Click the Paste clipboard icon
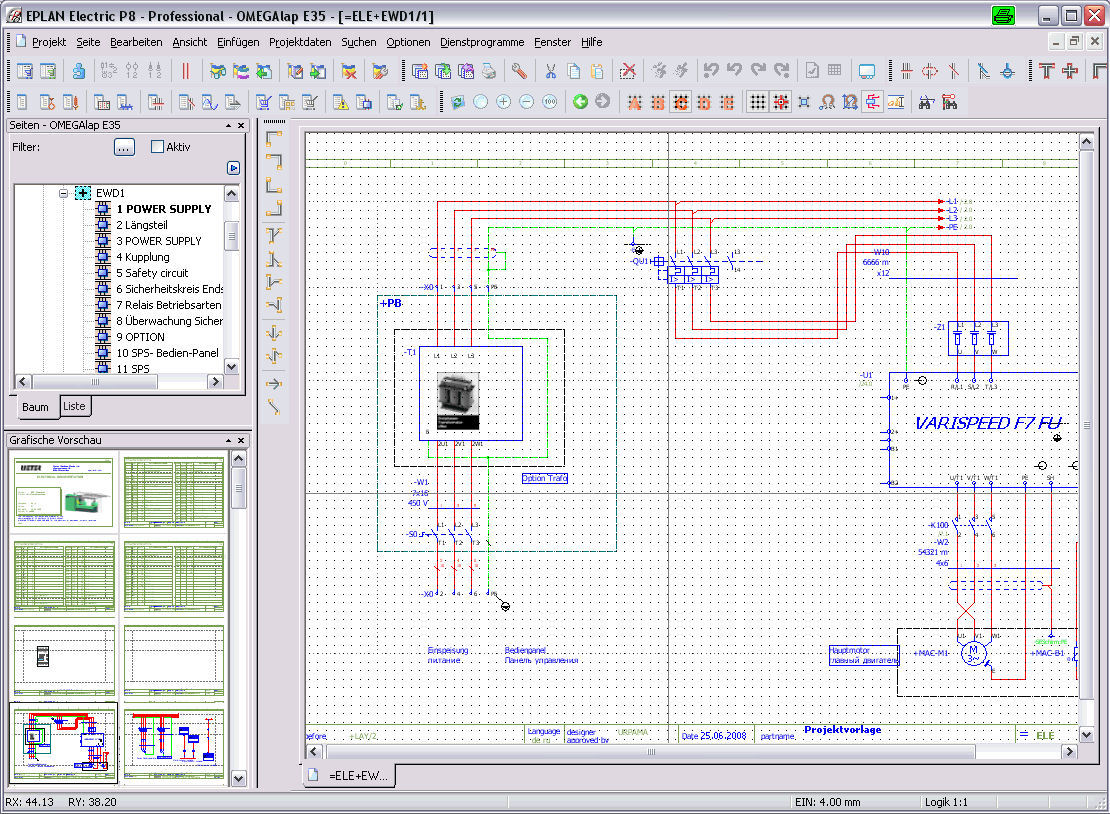 pyautogui.click(x=597, y=71)
